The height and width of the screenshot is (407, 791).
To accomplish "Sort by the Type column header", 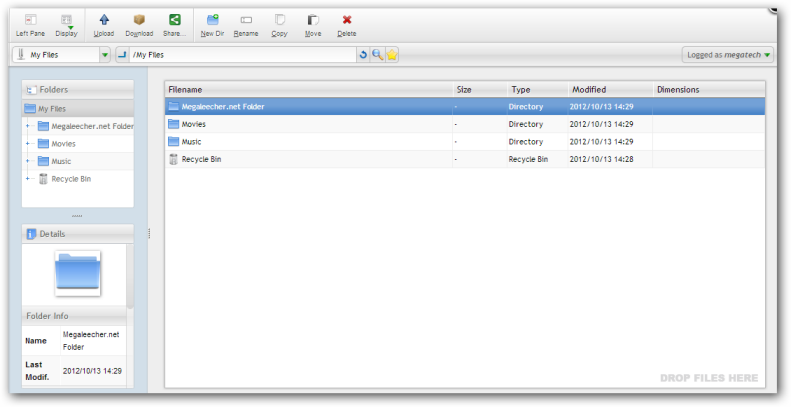I will 537,90.
